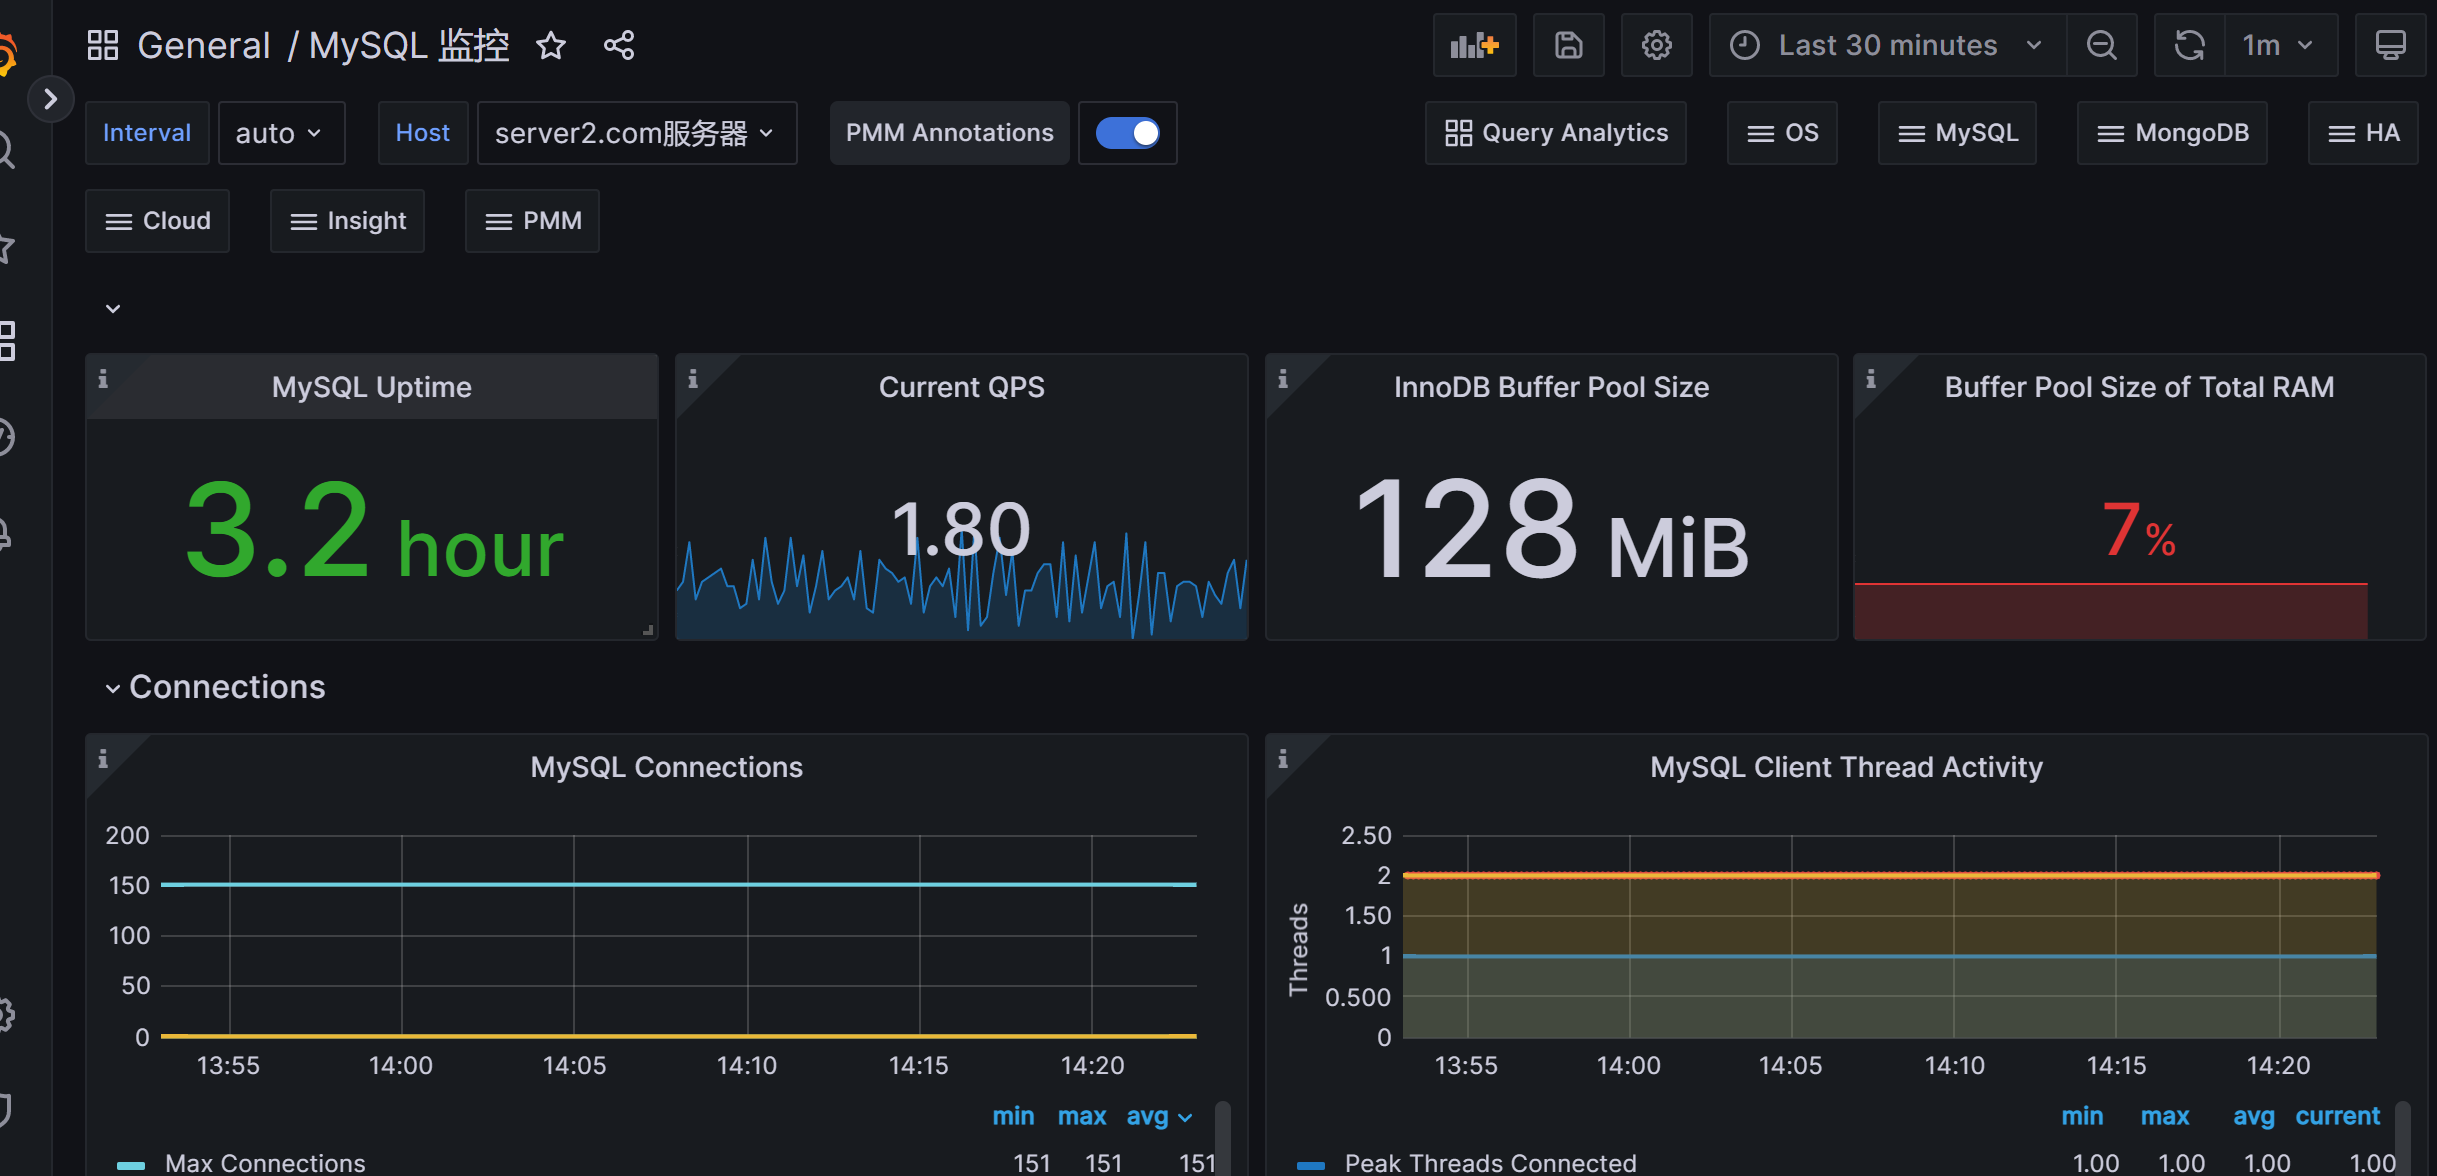The width and height of the screenshot is (2437, 1176).
Task: Open the MySQL Uptime panel title menu
Action: click(371, 387)
